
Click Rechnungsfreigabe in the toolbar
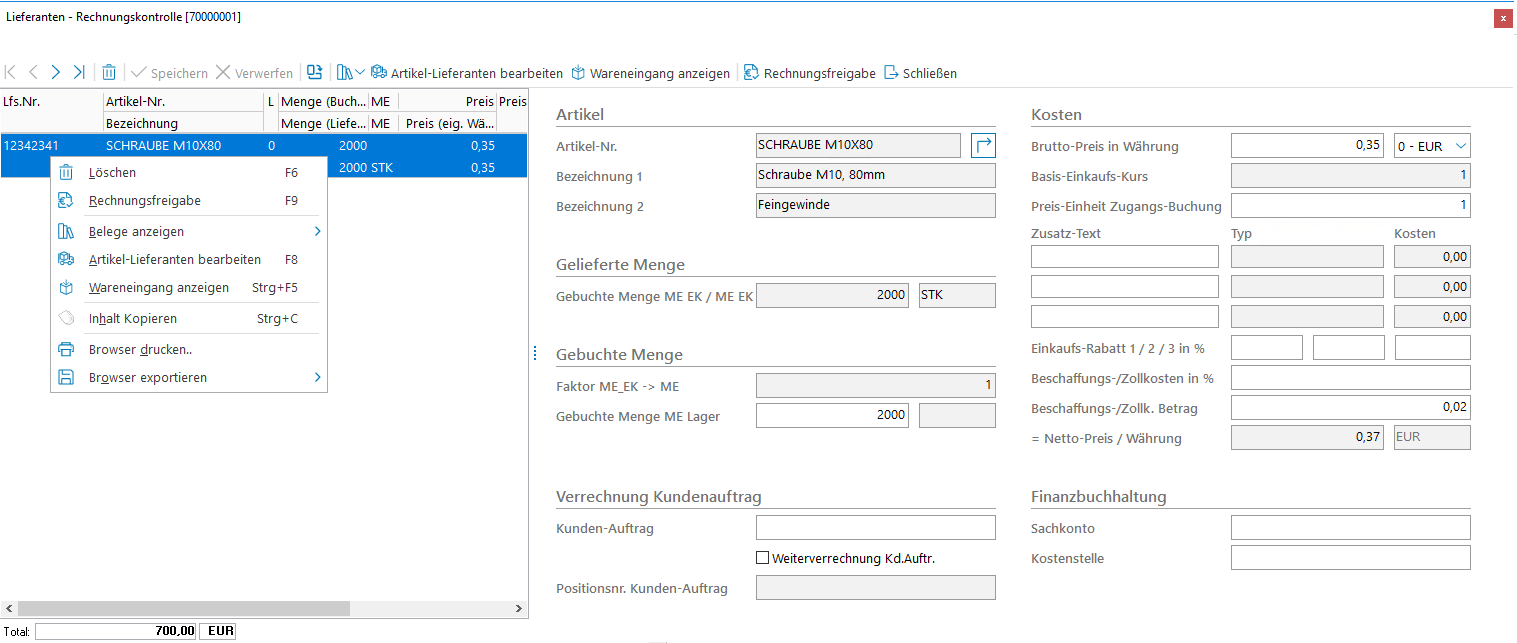point(809,73)
